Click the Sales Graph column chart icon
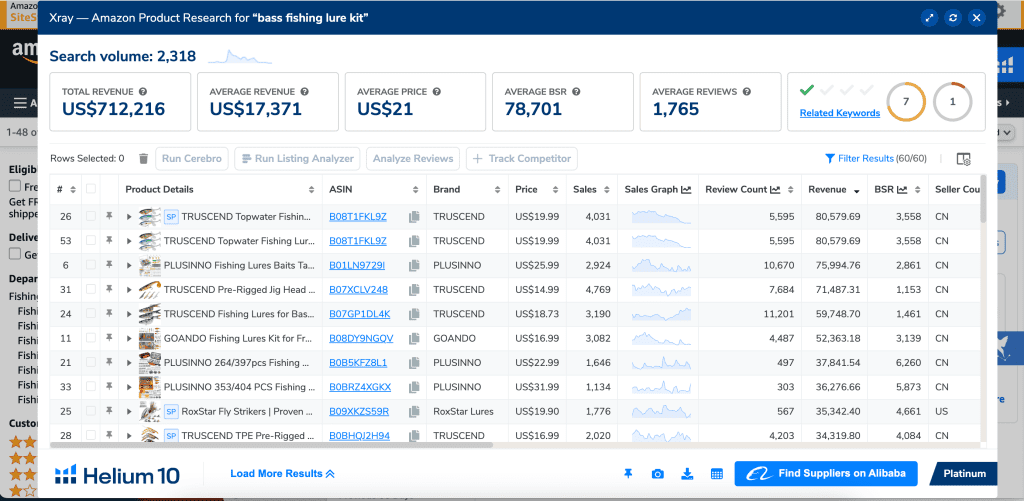This screenshot has width=1024, height=501. (x=686, y=189)
